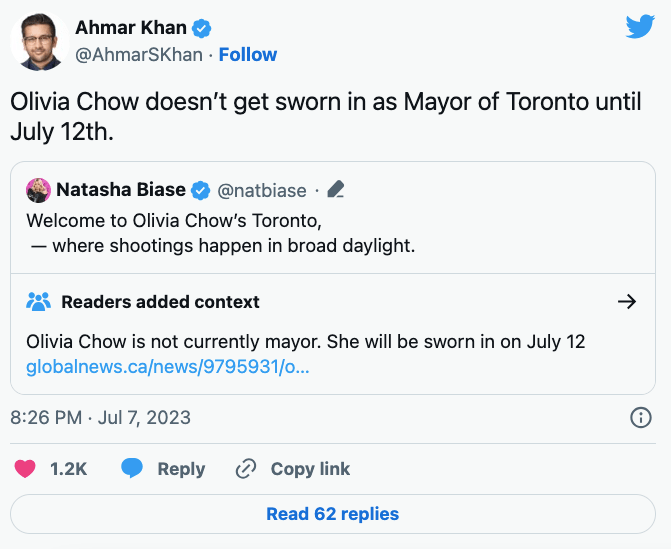Image resolution: width=671 pixels, height=549 pixels.
Task: Click the @AhmarSKhan handle
Action: tap(138, 54)
